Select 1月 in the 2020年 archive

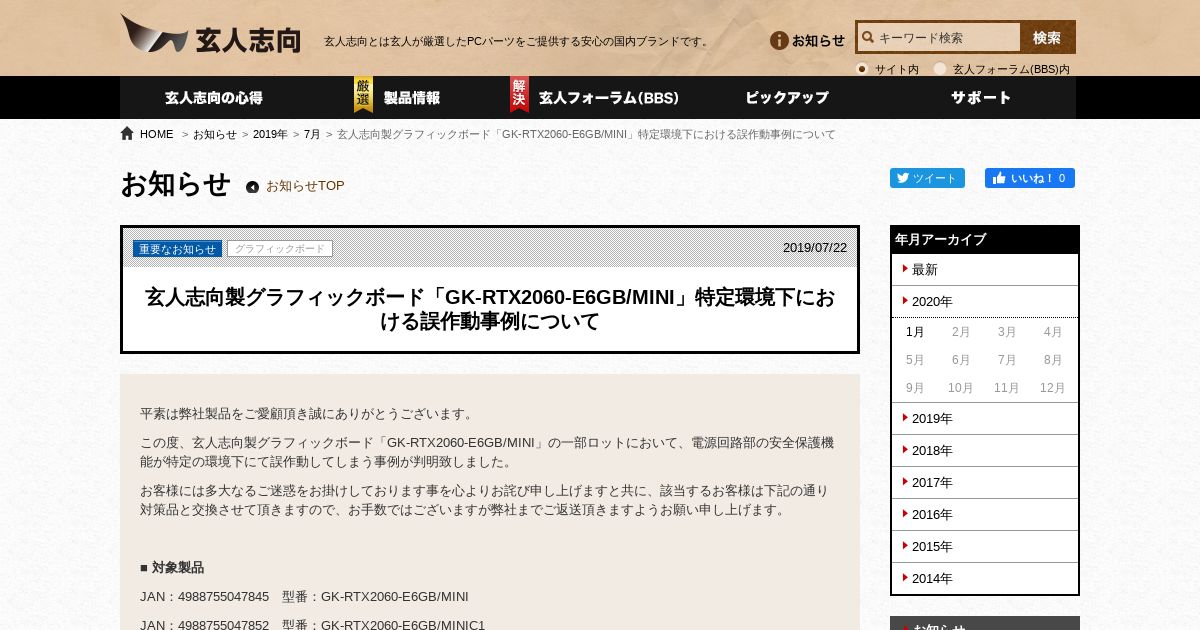click(x=915, y=332)
